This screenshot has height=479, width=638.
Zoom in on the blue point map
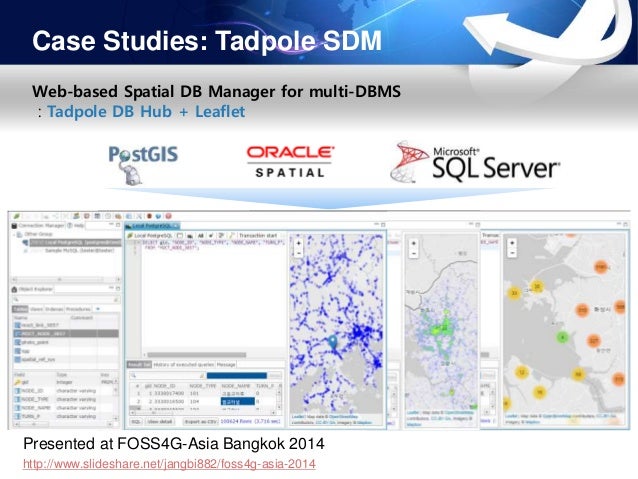tap(298, 243)
